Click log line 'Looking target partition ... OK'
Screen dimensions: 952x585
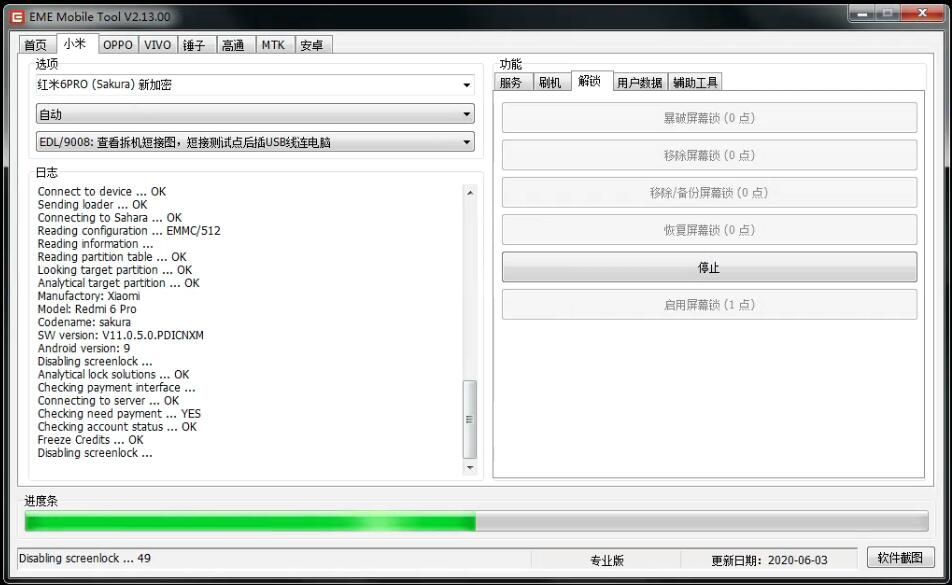pos(115,270)
